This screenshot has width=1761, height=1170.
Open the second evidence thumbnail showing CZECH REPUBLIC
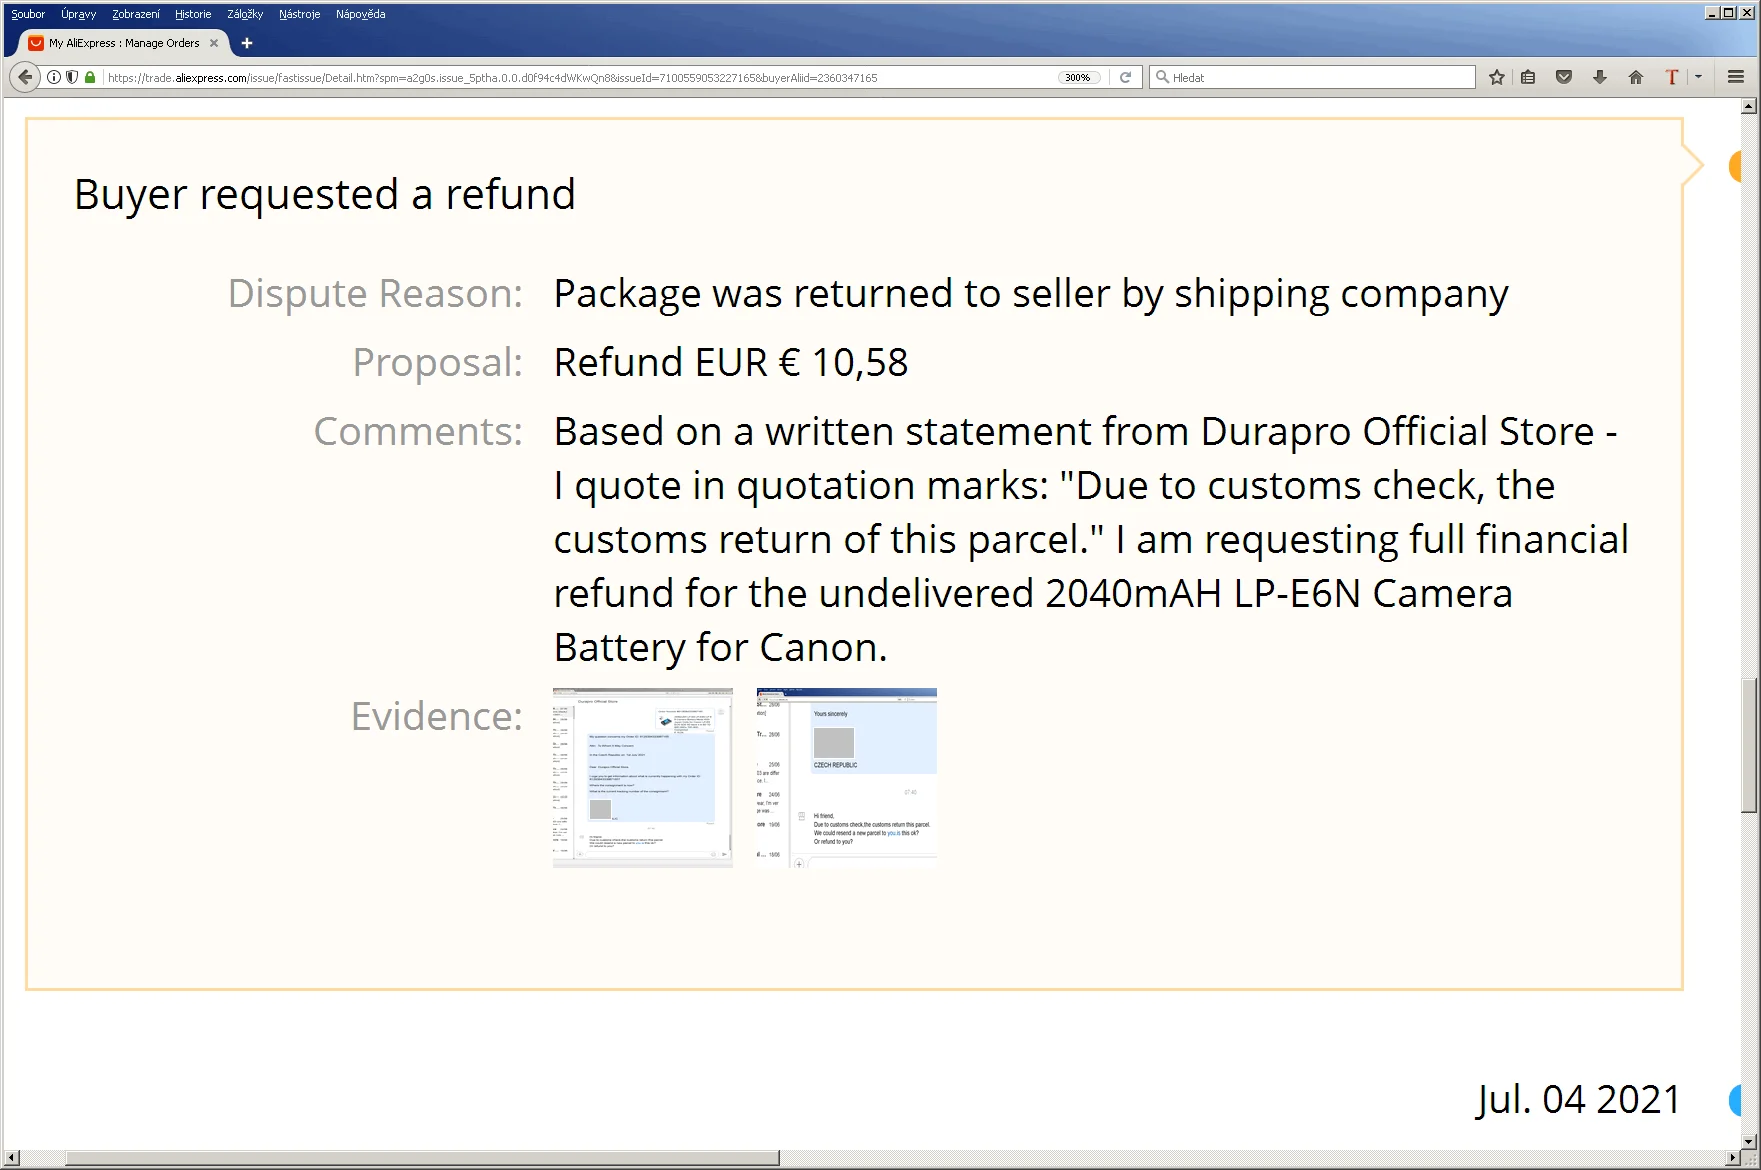point(847,777)
